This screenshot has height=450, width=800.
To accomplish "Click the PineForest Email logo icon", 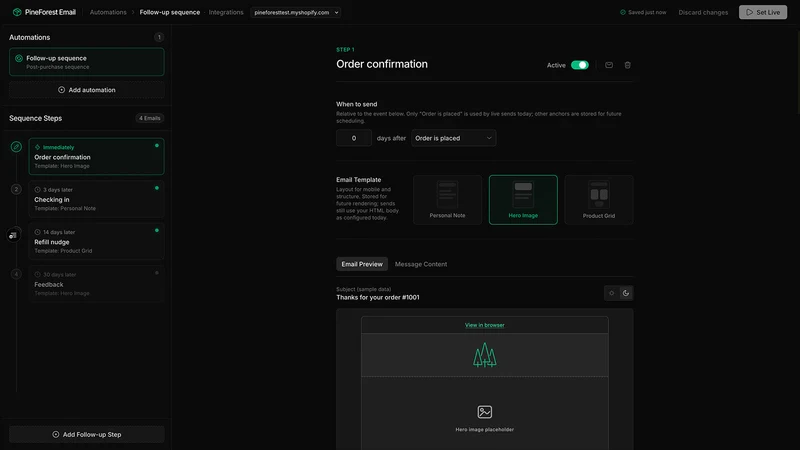I will [x=17, y=12].
